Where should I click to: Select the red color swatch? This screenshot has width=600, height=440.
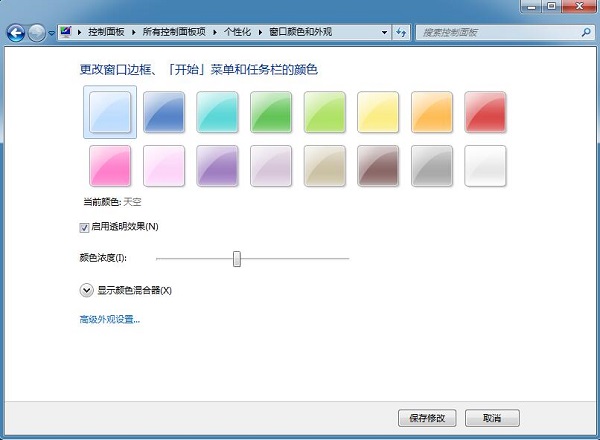[x=485, y=111]
